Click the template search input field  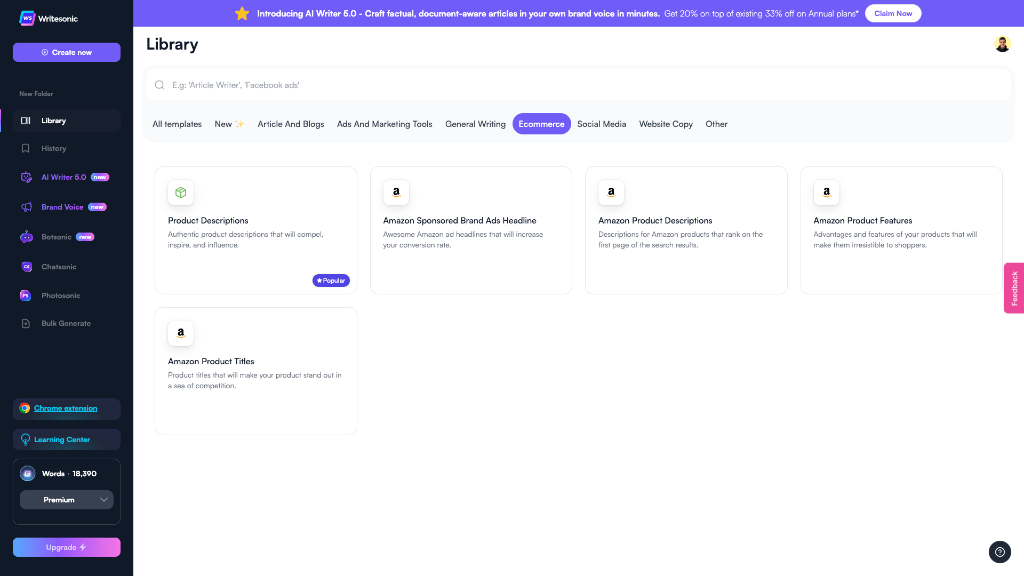[578, 85]
